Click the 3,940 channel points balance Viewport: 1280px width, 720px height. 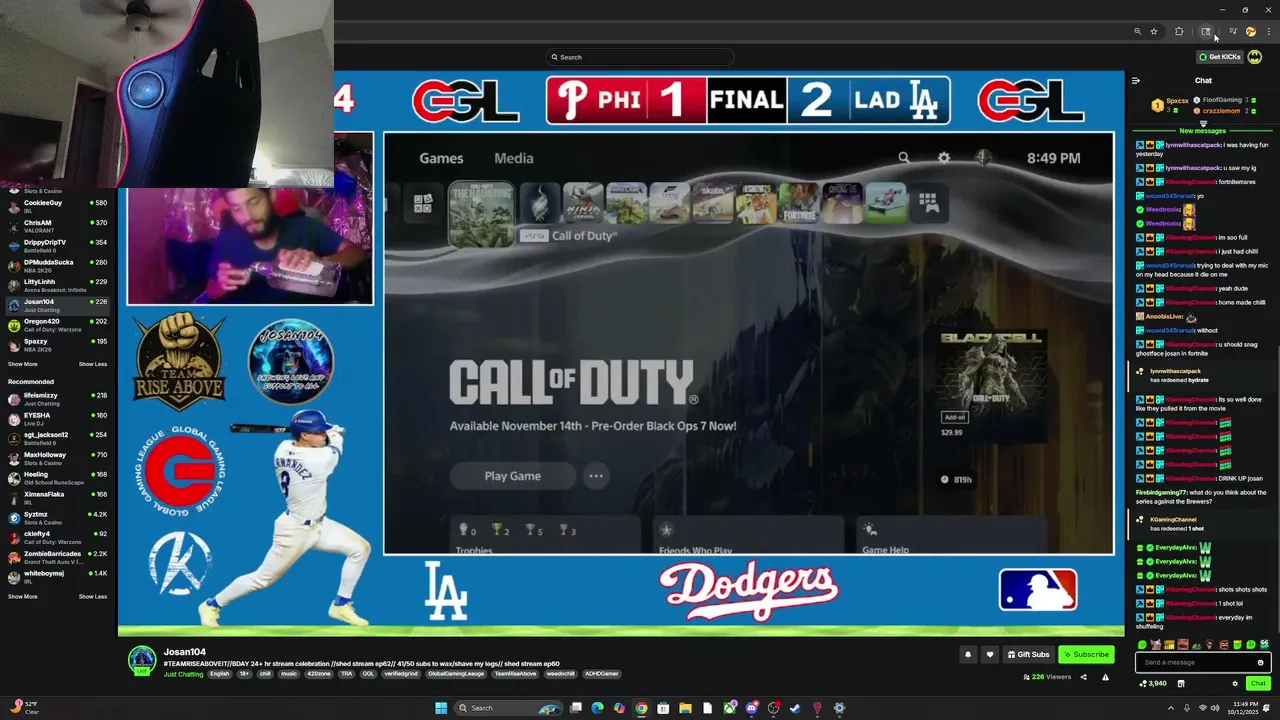click(1153, 684)
